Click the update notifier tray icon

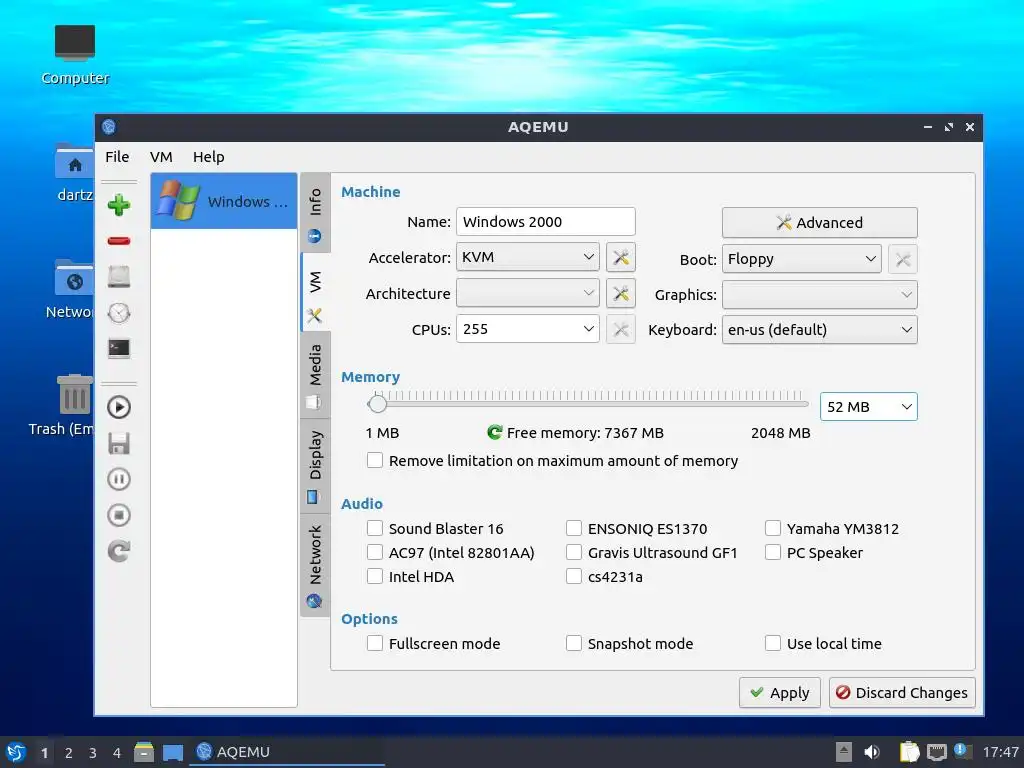tap(962, 751)
